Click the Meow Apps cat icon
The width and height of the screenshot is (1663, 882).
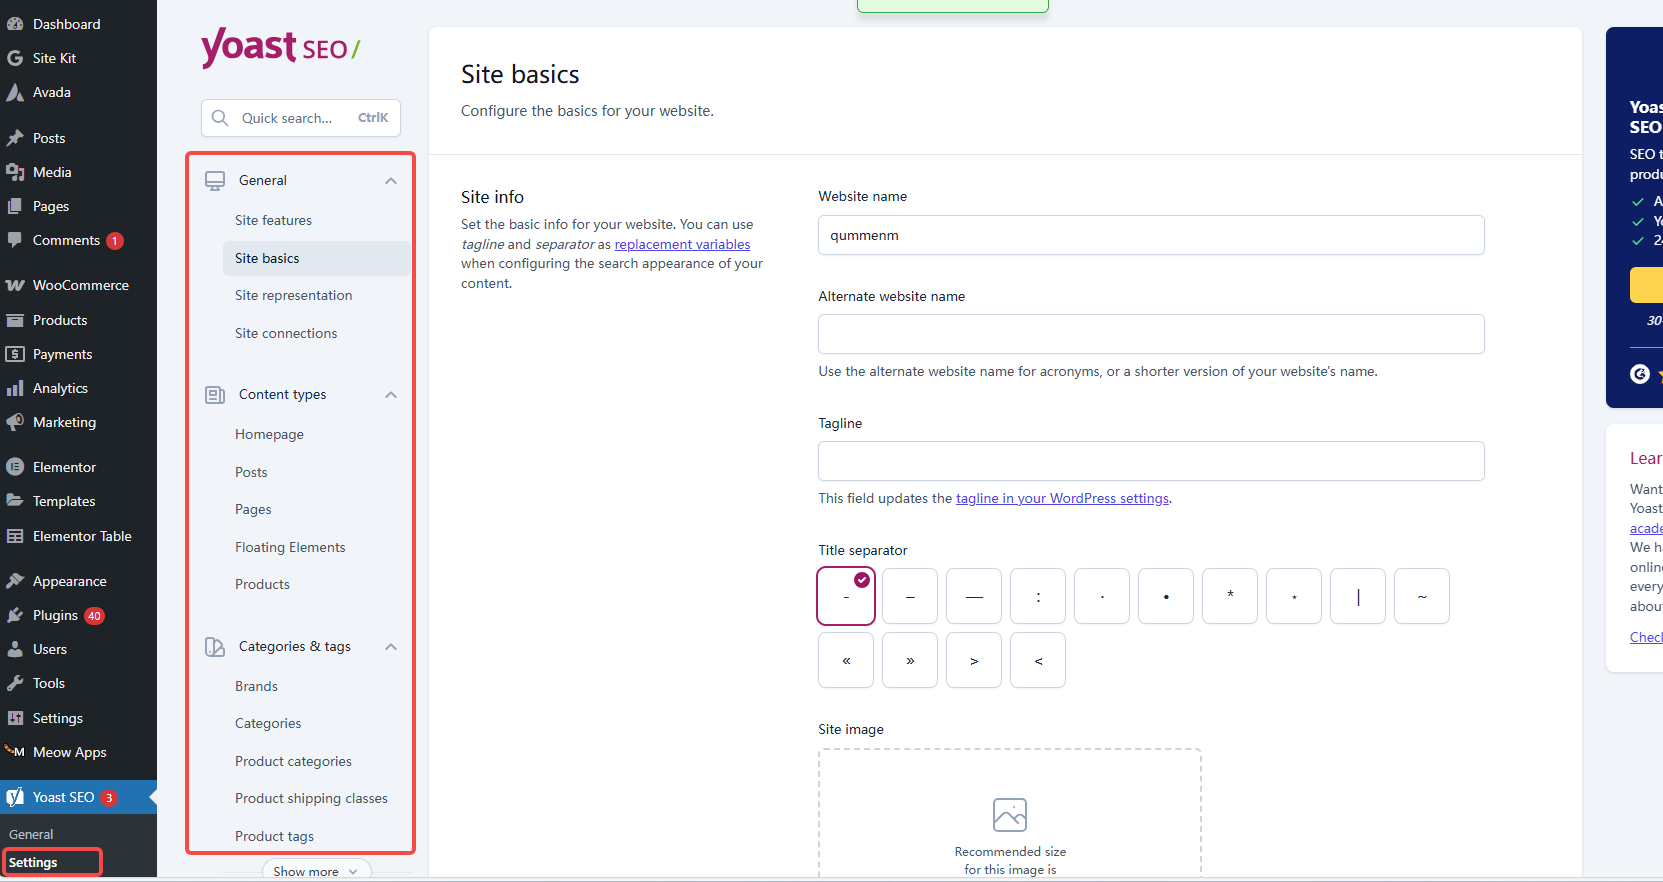pyautogui.click(x=15, y=752)
